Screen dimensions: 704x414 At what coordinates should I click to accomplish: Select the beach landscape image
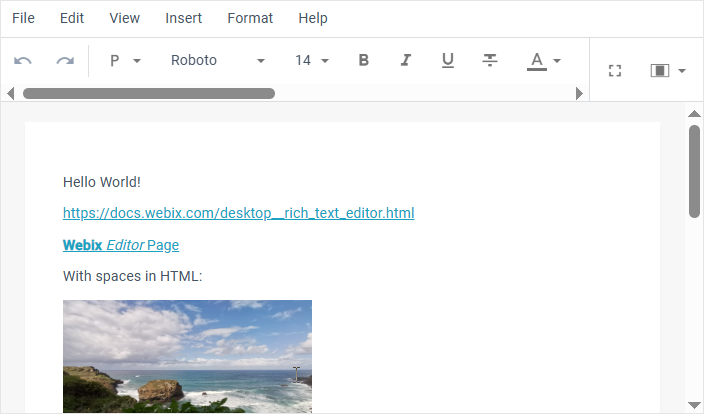(x=187, y=355)
